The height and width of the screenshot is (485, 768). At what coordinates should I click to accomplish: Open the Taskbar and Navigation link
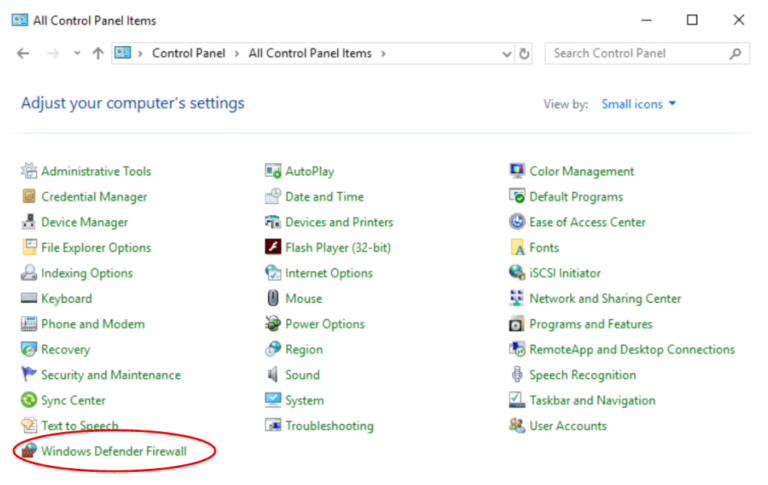(592, 400)
